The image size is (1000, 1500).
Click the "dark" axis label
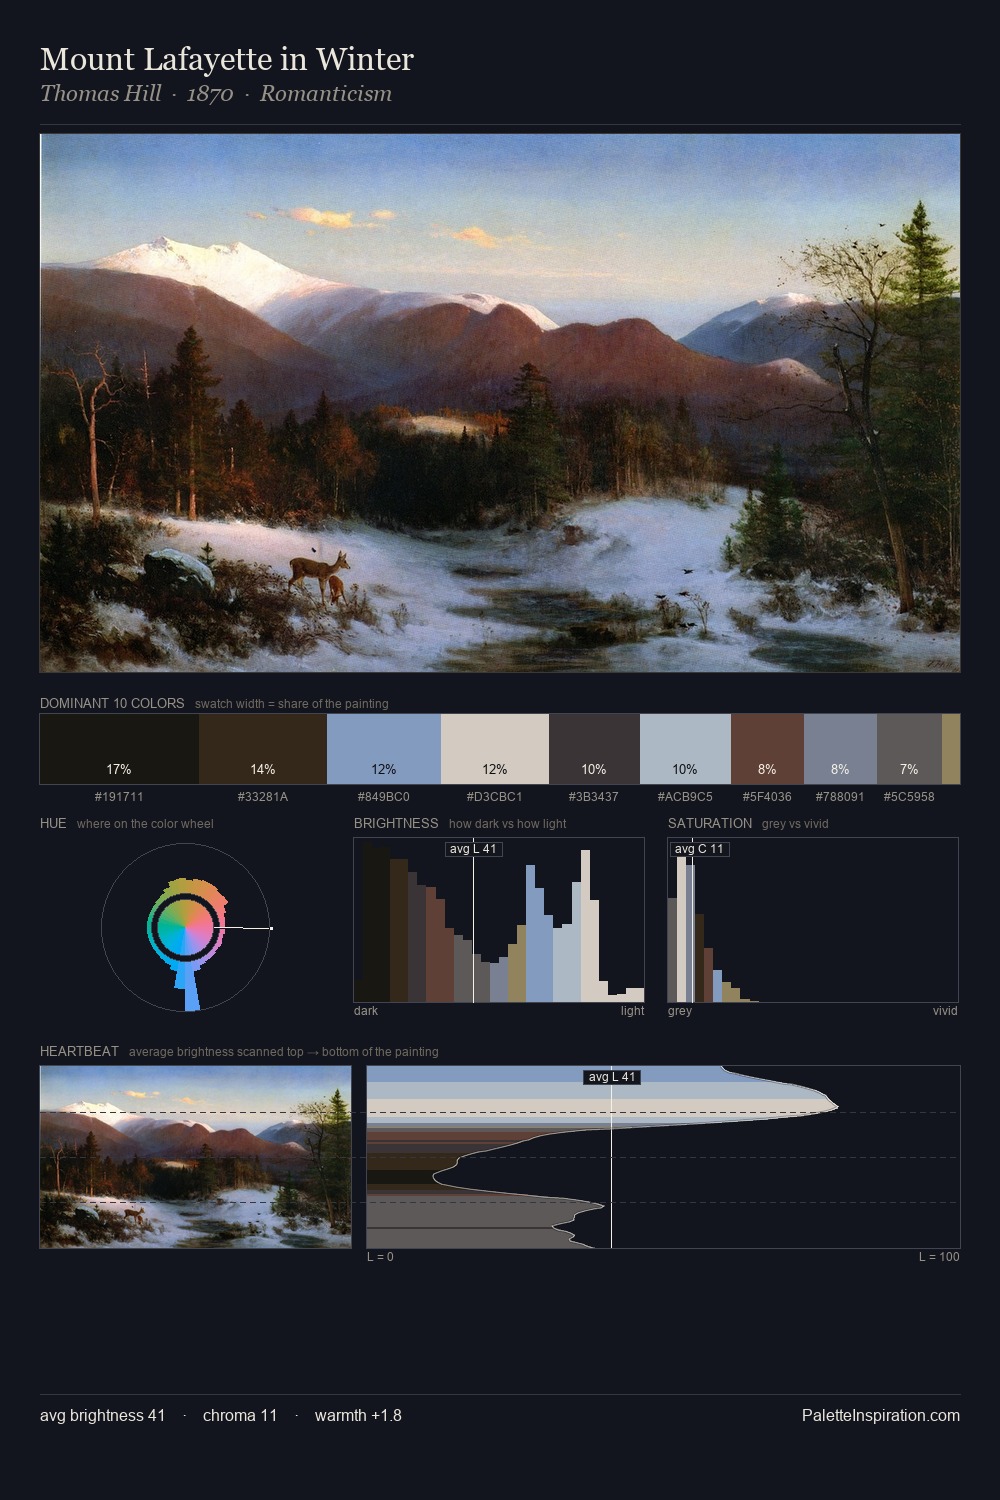(x=366, y=1011)
